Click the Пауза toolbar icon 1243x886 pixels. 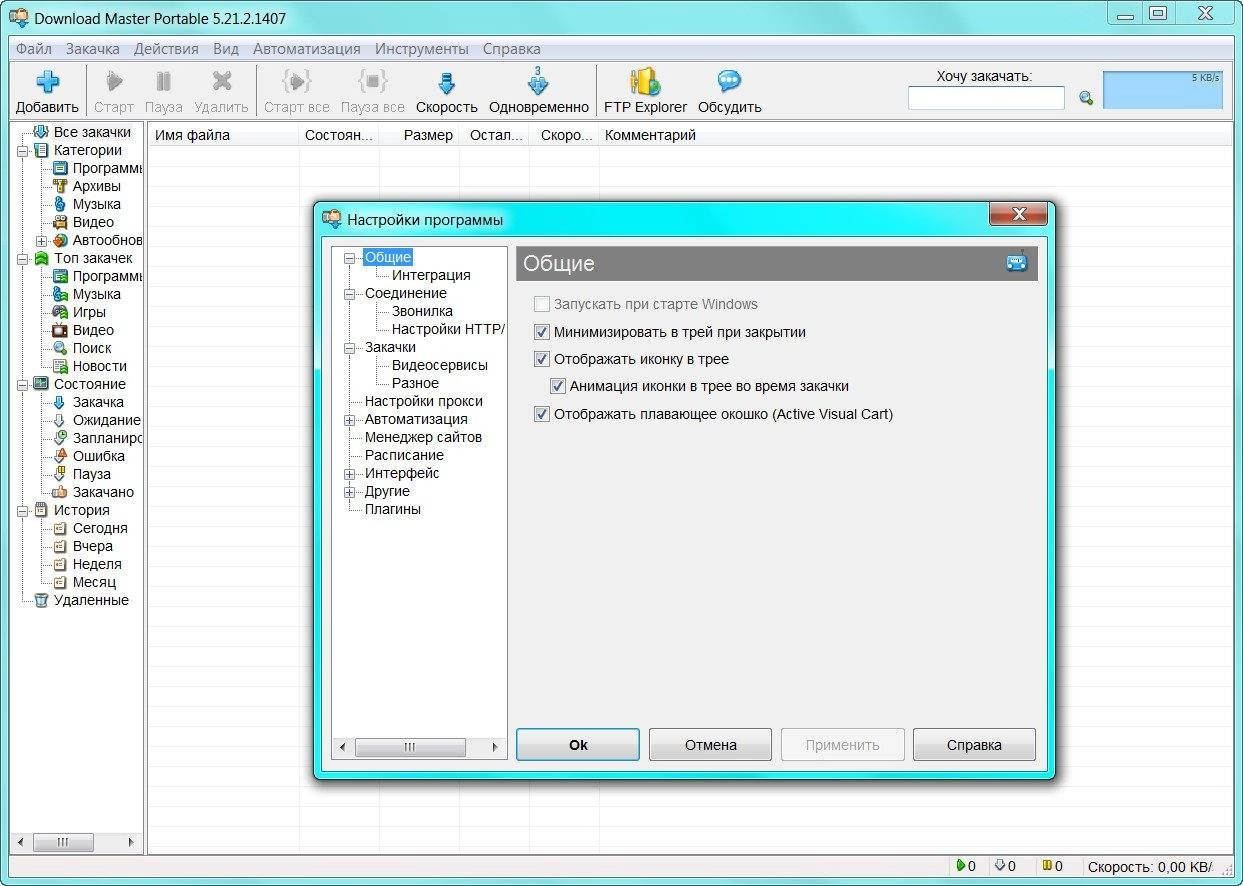pyautogui.click(x=164, y=81)
